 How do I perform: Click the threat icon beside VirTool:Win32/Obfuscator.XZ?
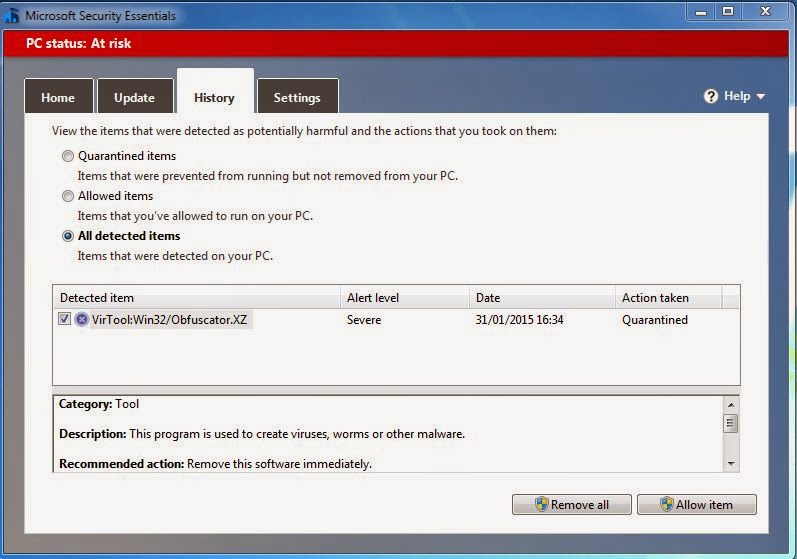81,320
